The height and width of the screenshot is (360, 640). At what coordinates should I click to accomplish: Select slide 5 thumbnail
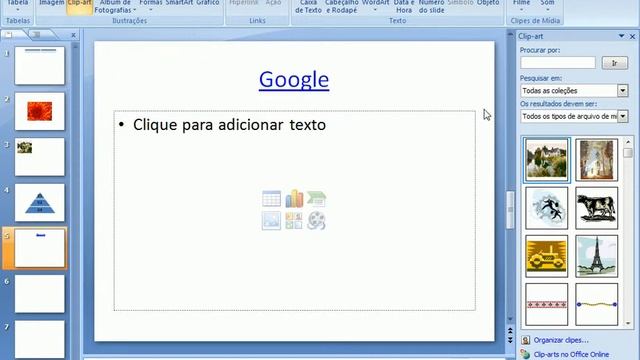click(x=40, y=248)
